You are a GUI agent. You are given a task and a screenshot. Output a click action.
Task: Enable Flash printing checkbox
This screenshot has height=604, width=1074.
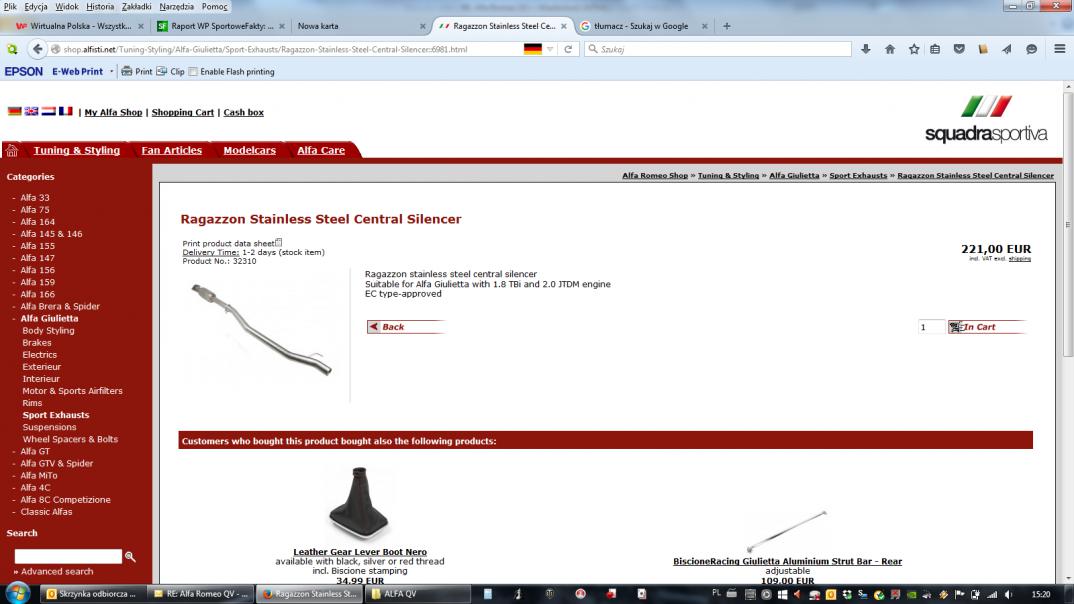pos(193,71)
